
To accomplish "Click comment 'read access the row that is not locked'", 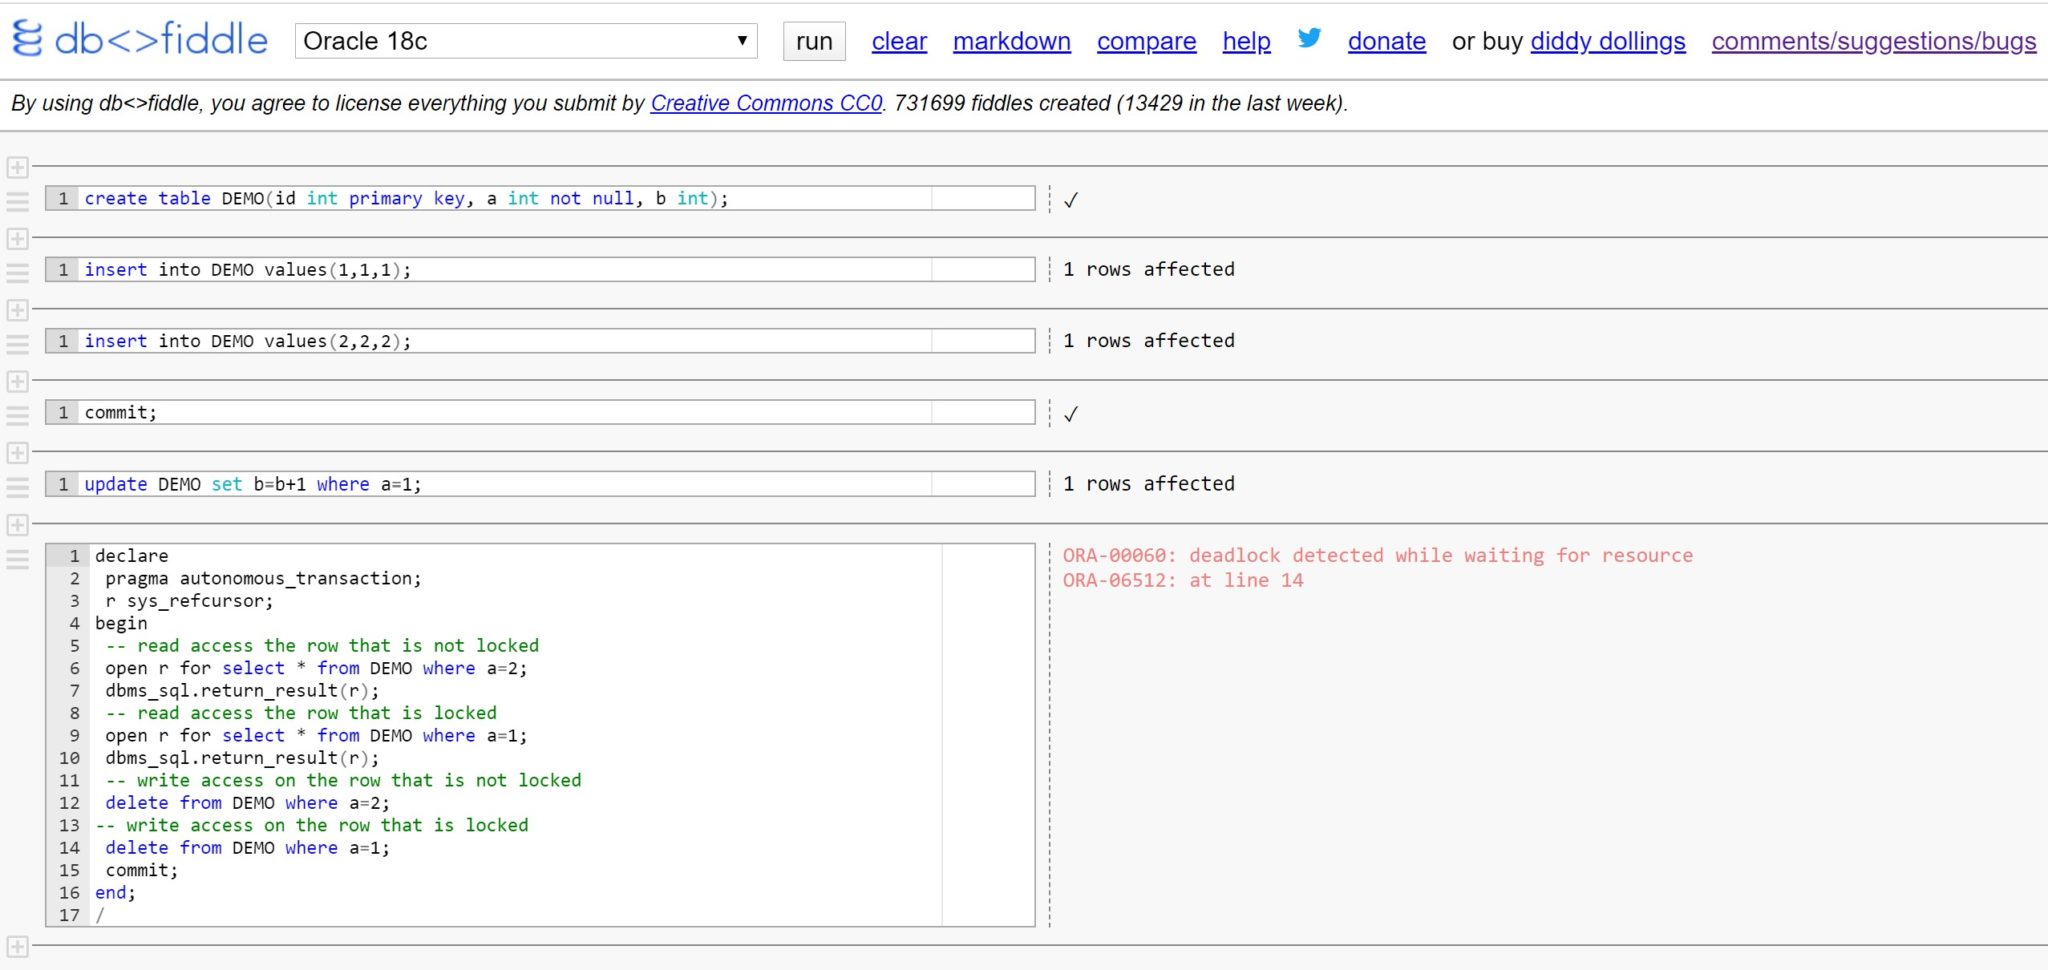I will click(x=322, y=645).
